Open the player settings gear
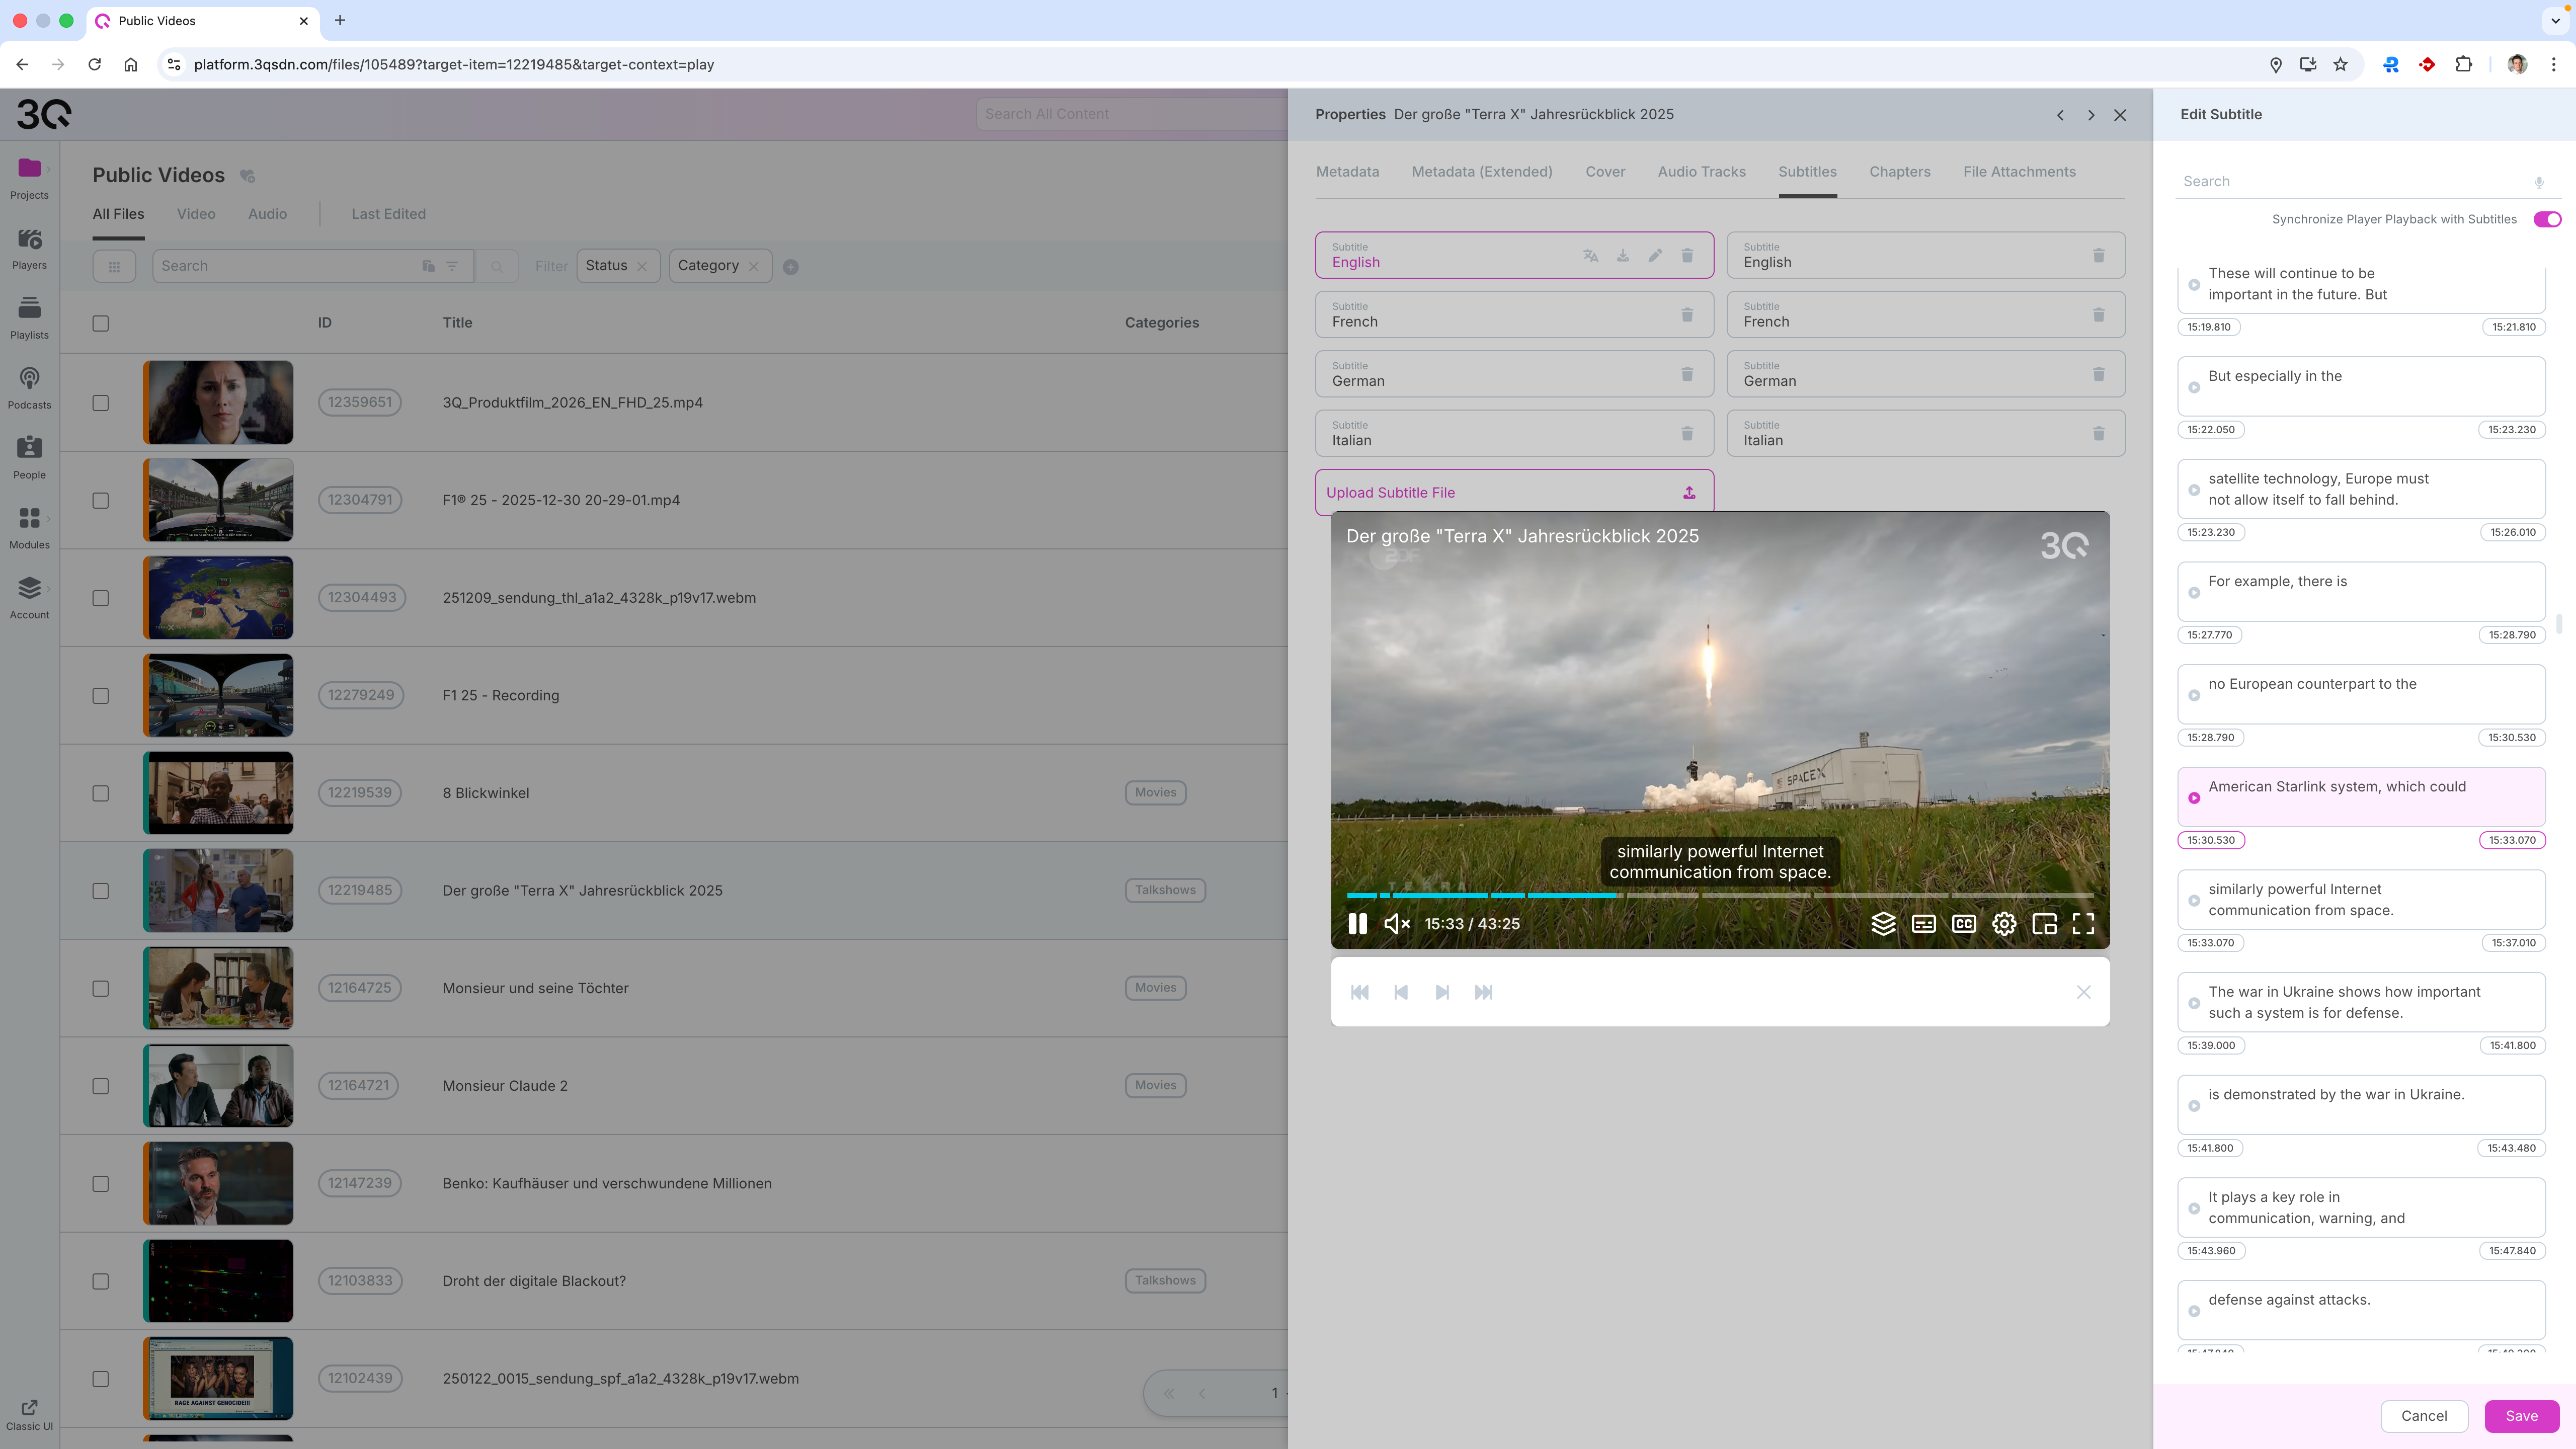This screenshot has width=2576, height=1449. point(2004,924)
